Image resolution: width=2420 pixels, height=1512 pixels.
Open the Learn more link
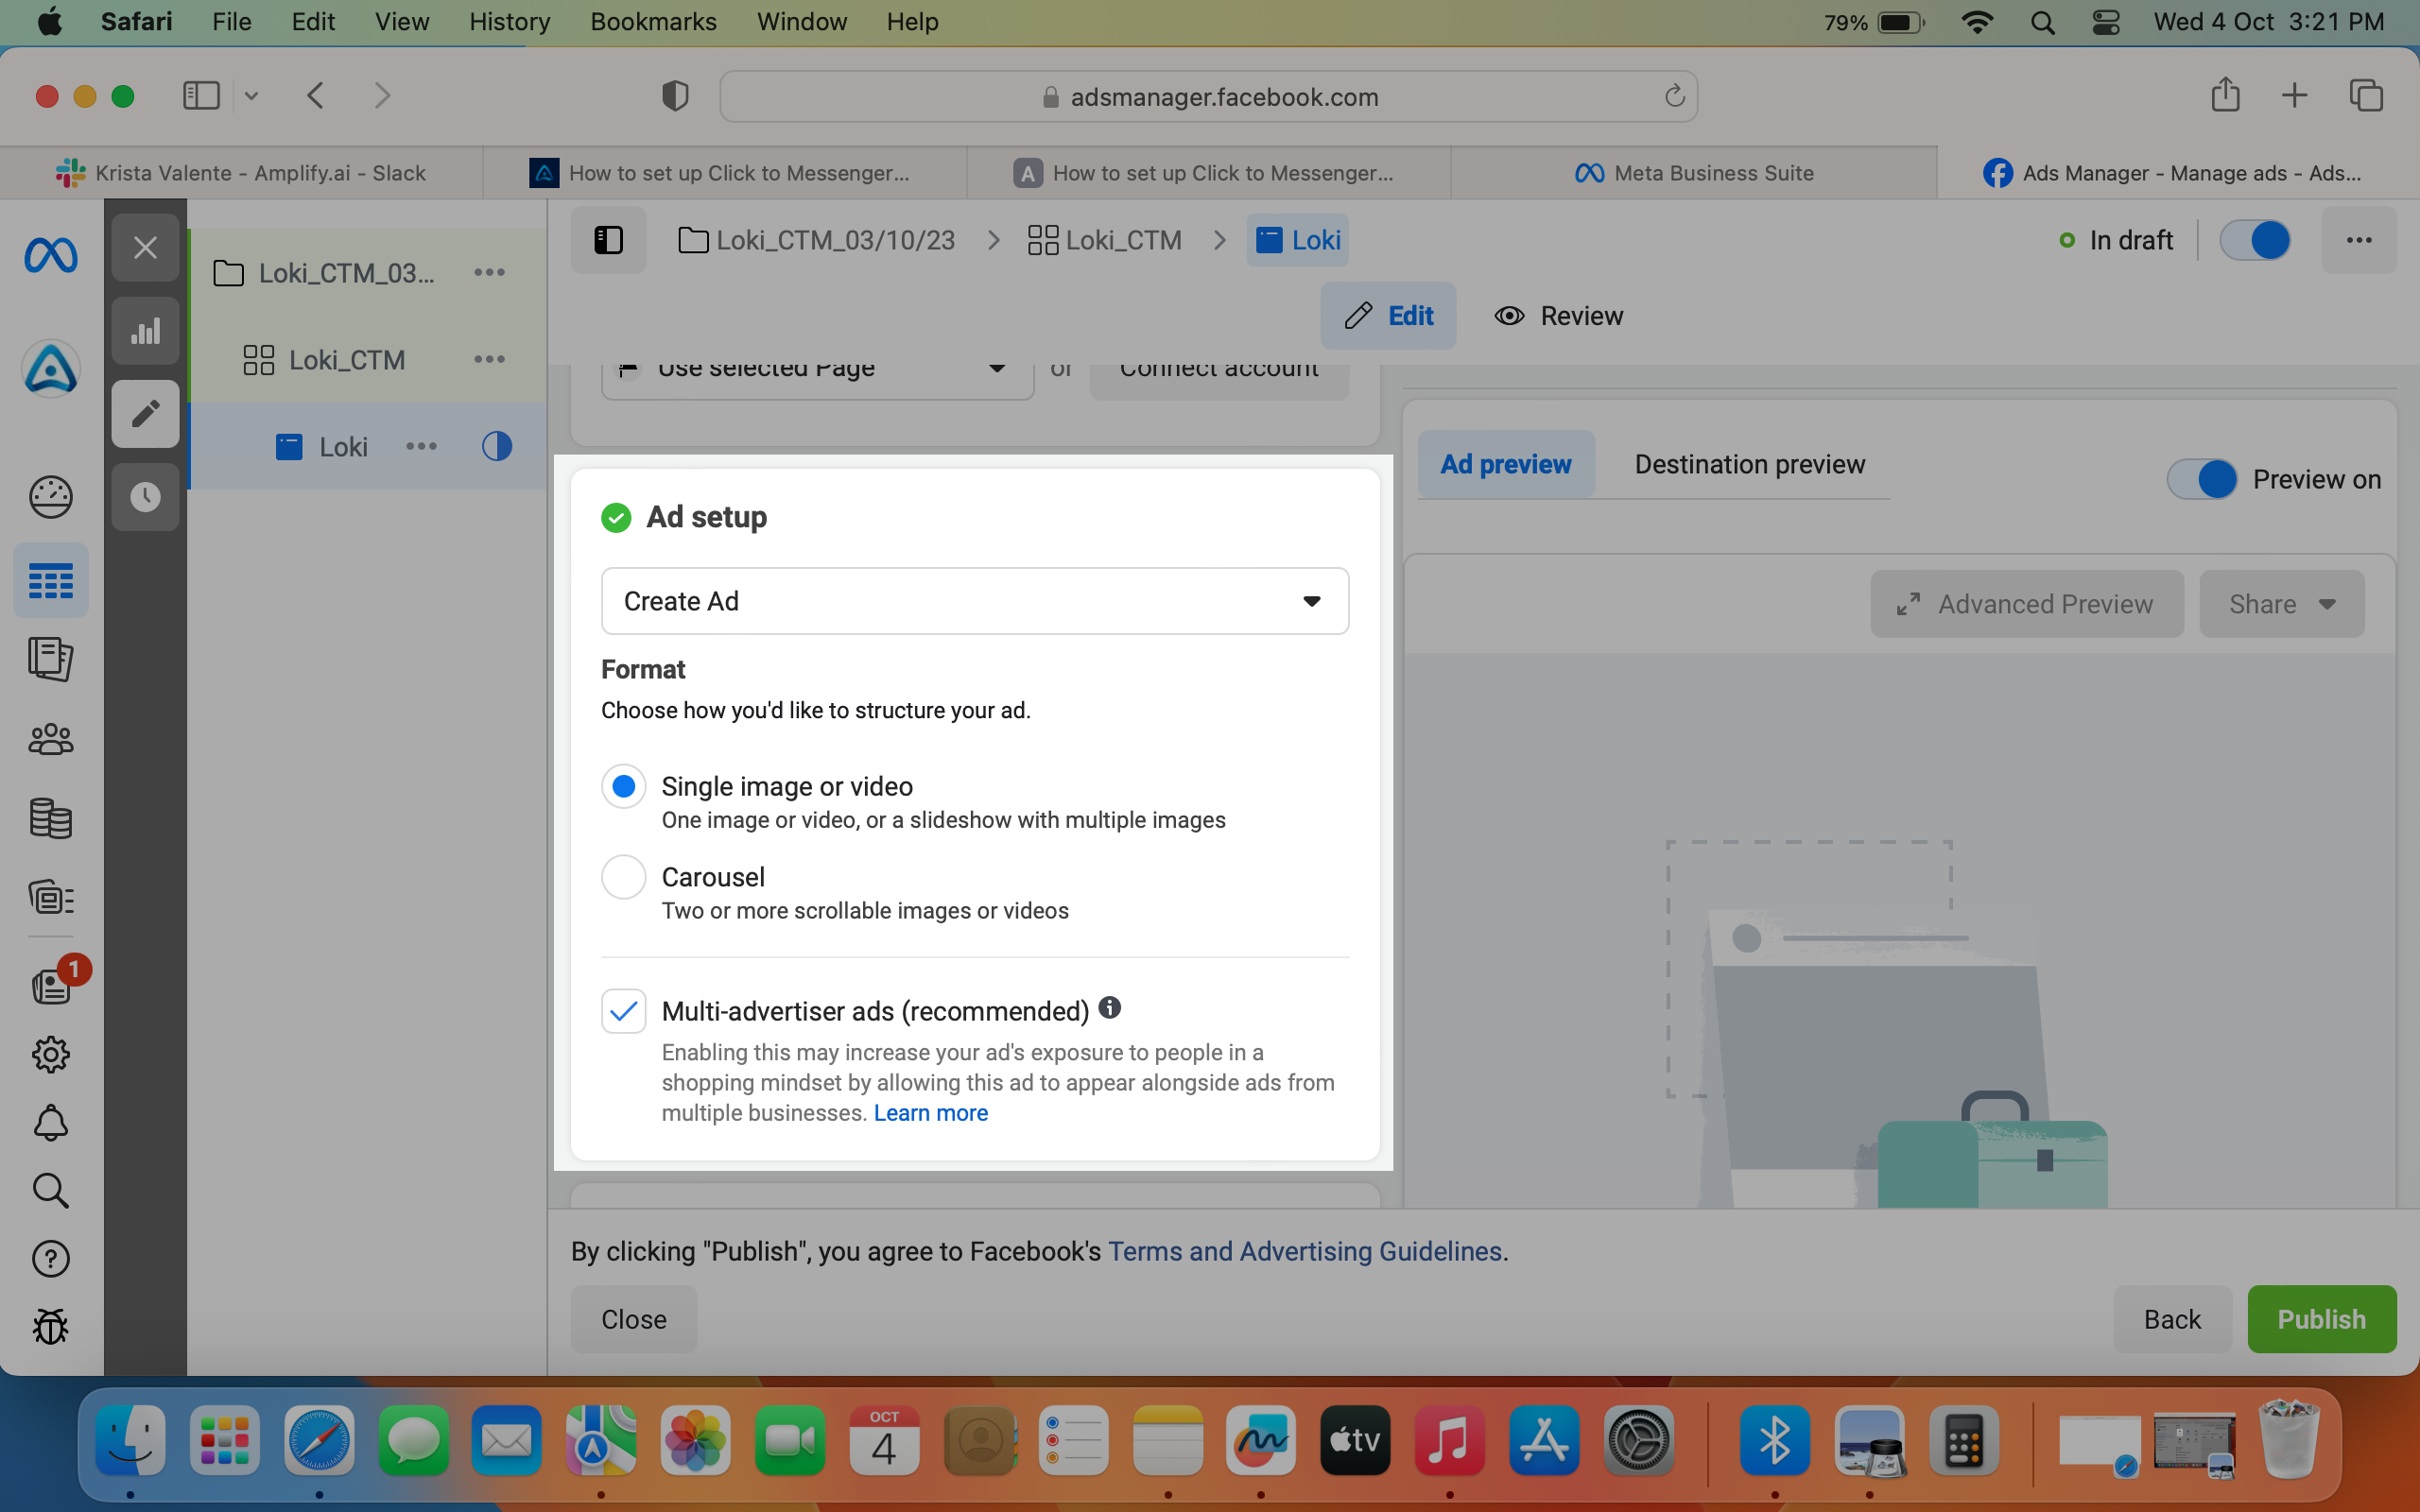[x=930, y=1113]
